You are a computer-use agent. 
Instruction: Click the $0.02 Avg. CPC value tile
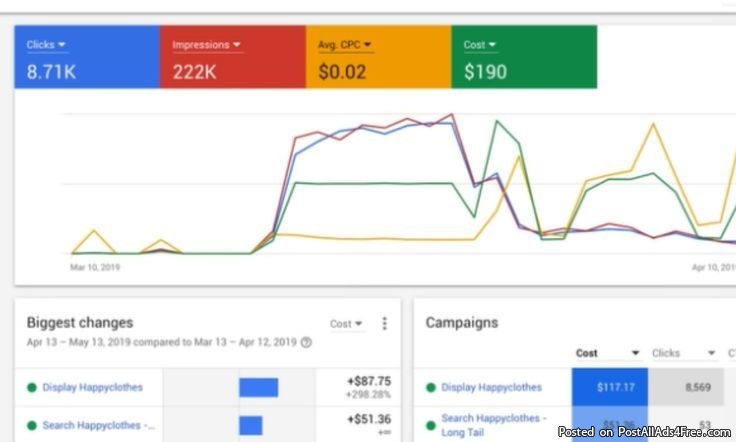[x=342, y=72]
